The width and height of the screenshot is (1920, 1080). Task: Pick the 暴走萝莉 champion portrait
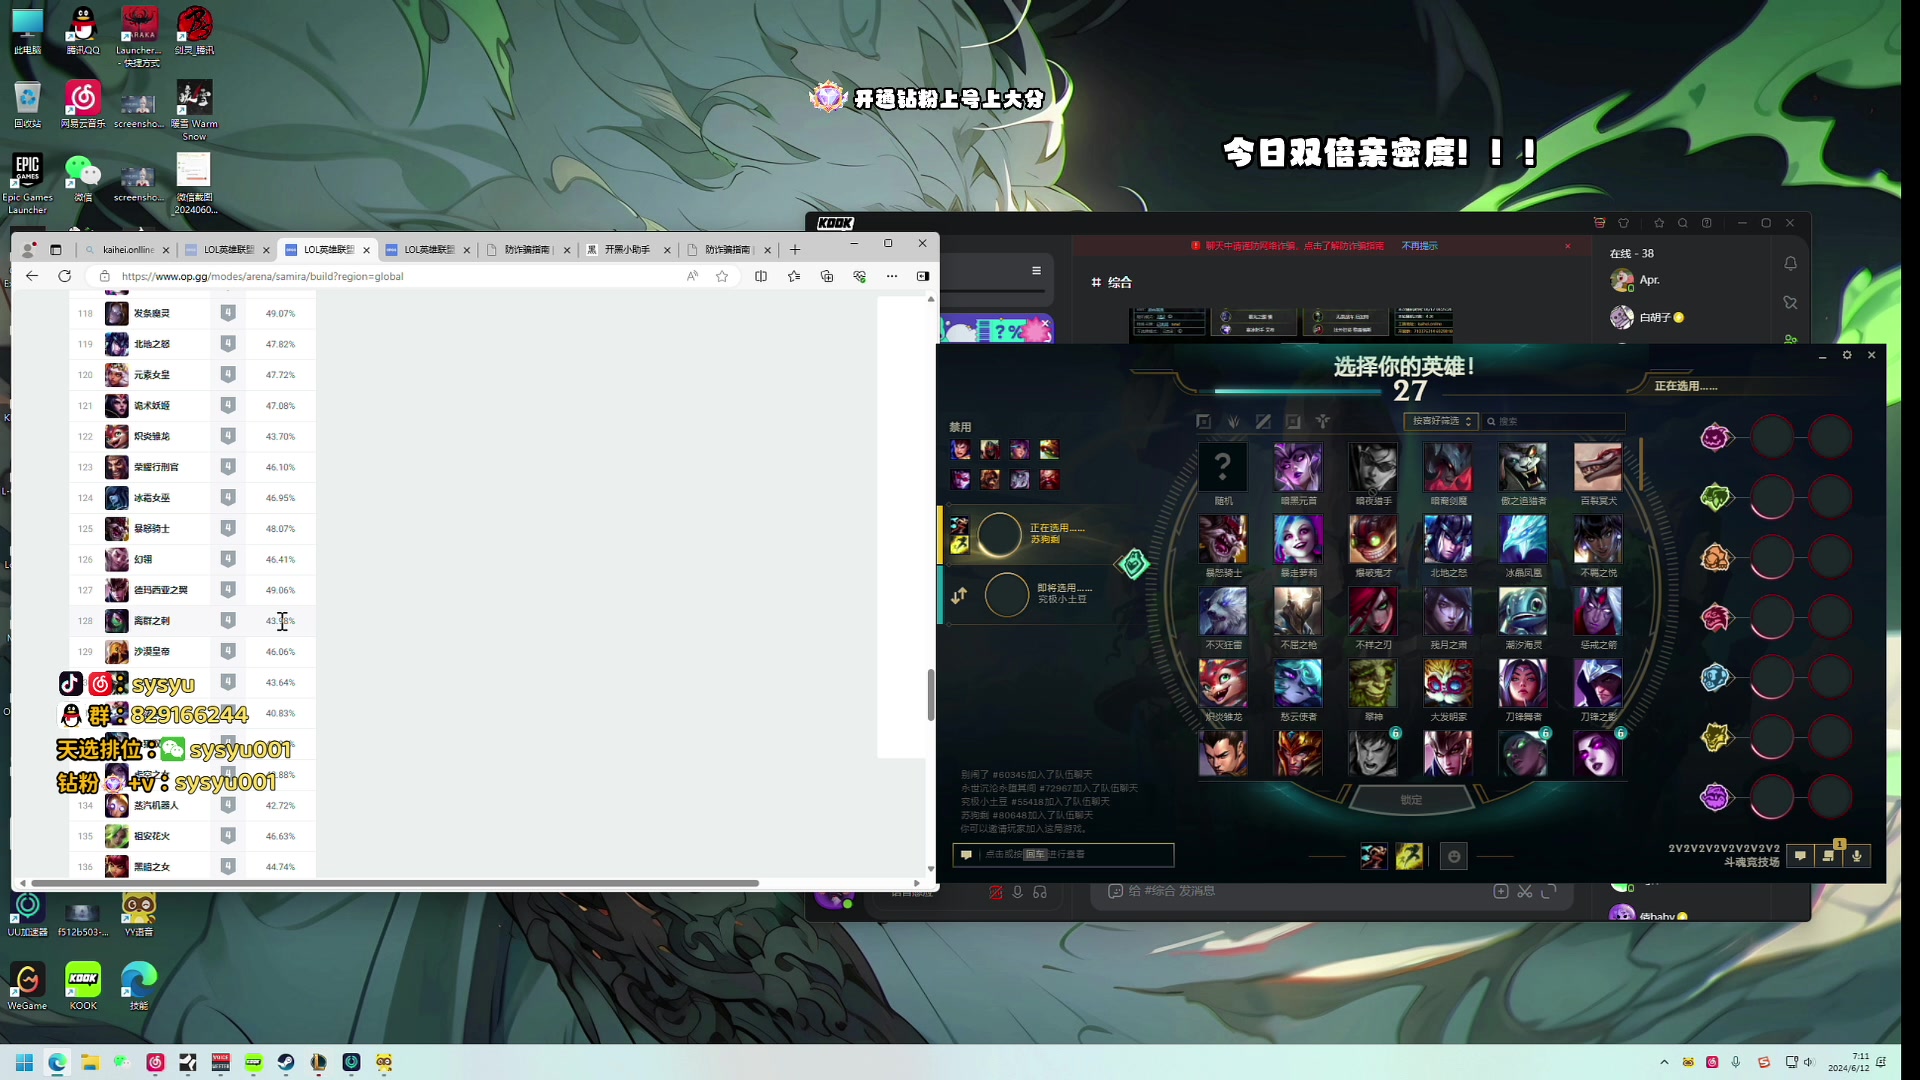pos(1298,540)
